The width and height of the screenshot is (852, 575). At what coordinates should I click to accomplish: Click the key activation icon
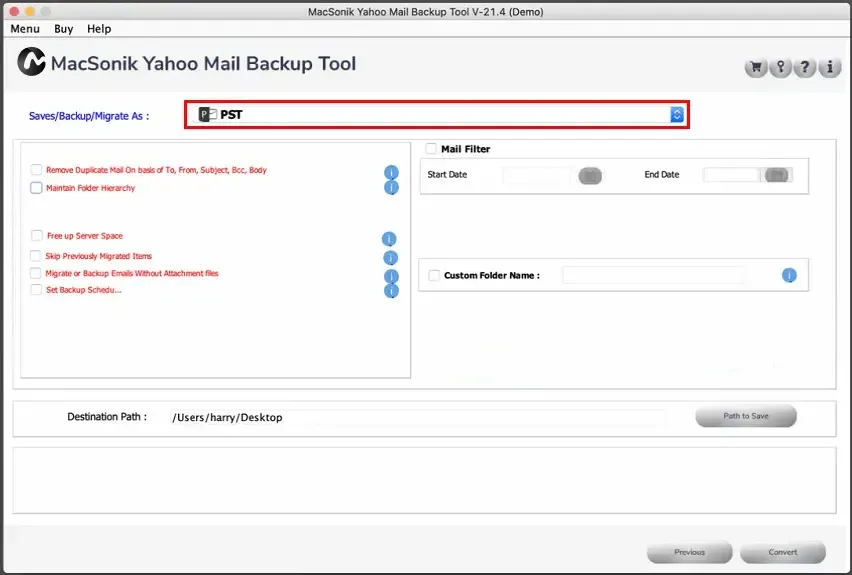780,67
